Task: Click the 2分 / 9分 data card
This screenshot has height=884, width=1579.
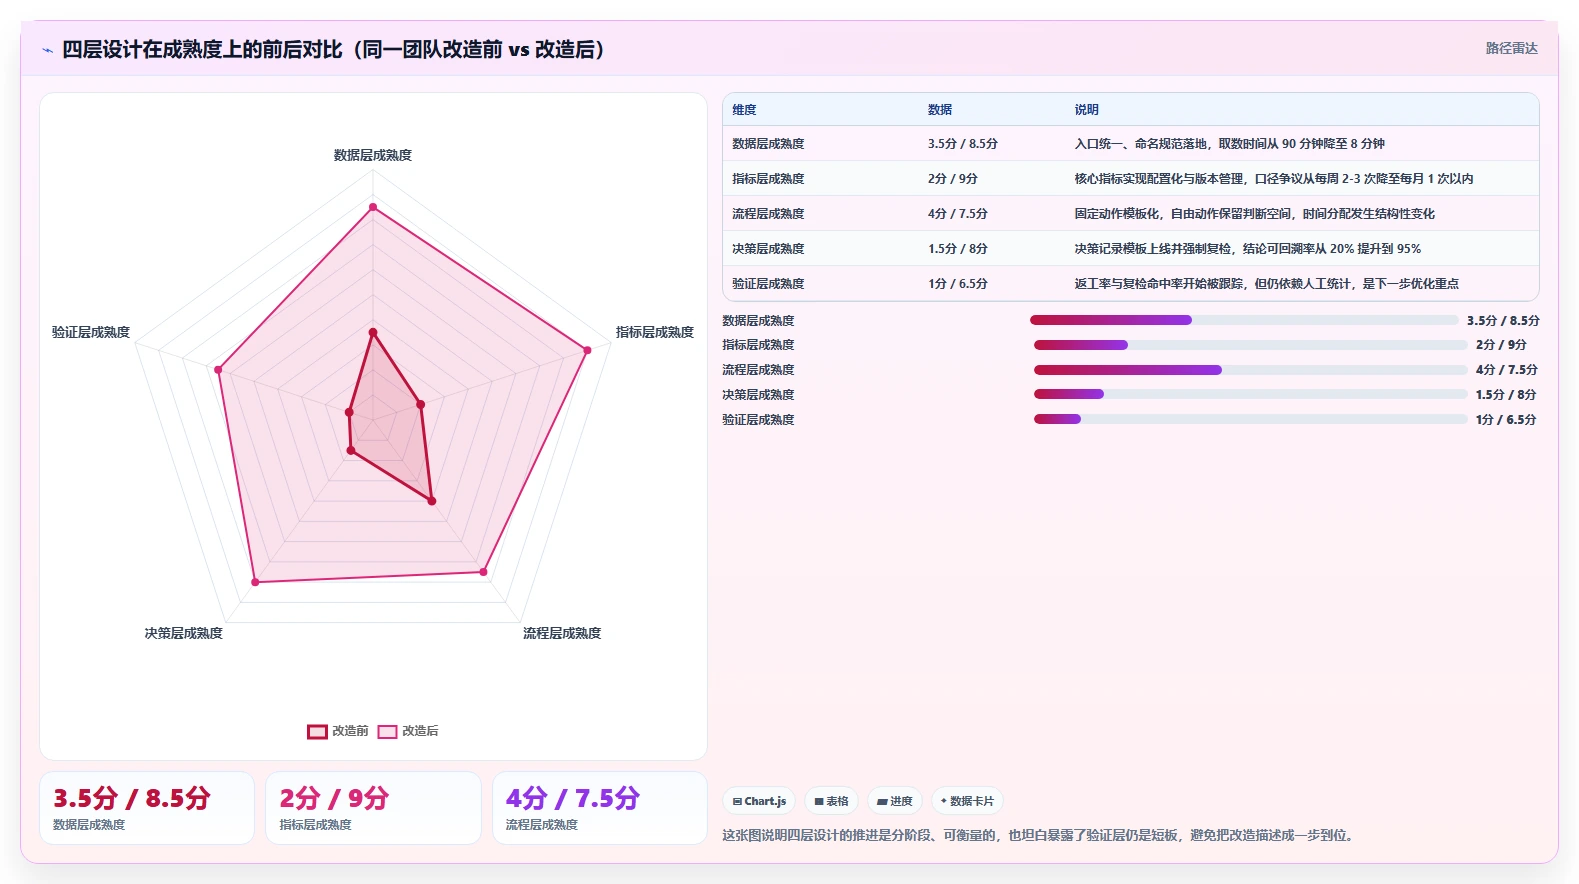Action: (373, 808)
